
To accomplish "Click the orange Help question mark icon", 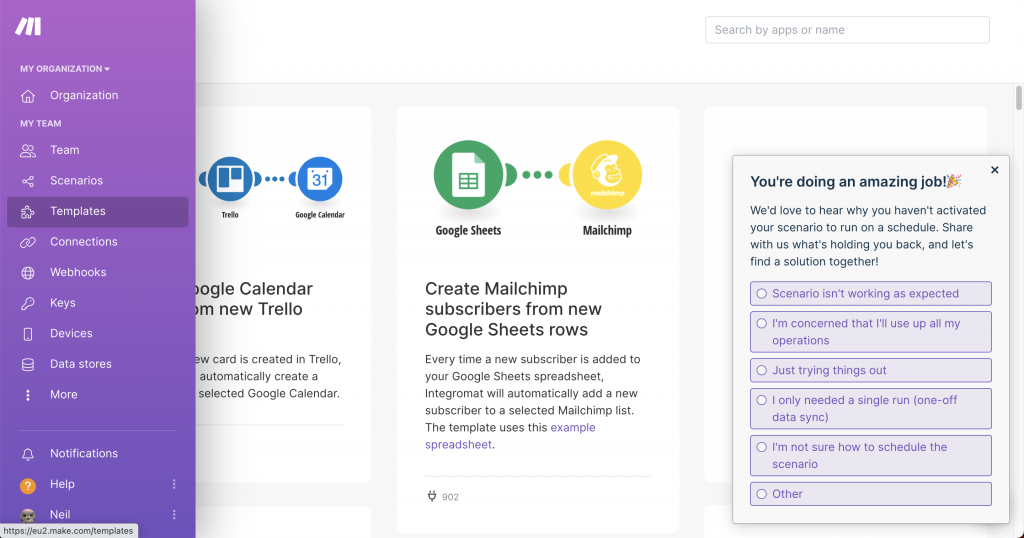I will coord(27,485).
